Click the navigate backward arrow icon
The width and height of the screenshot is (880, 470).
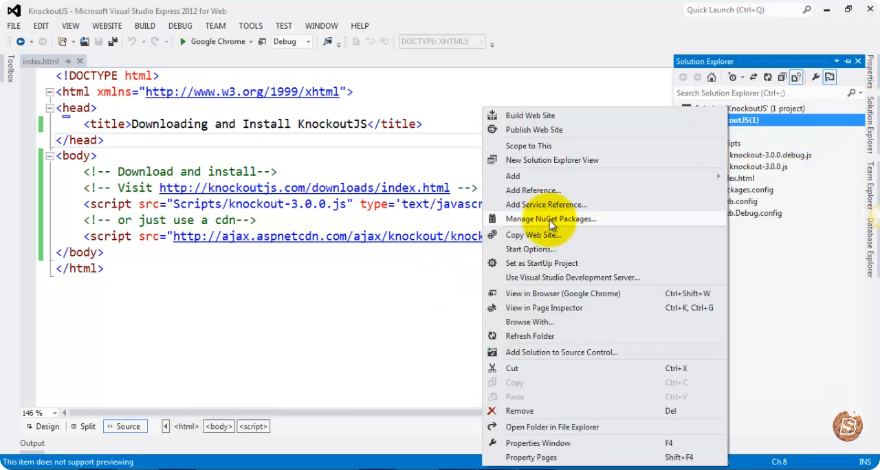(x=21, y=42)
